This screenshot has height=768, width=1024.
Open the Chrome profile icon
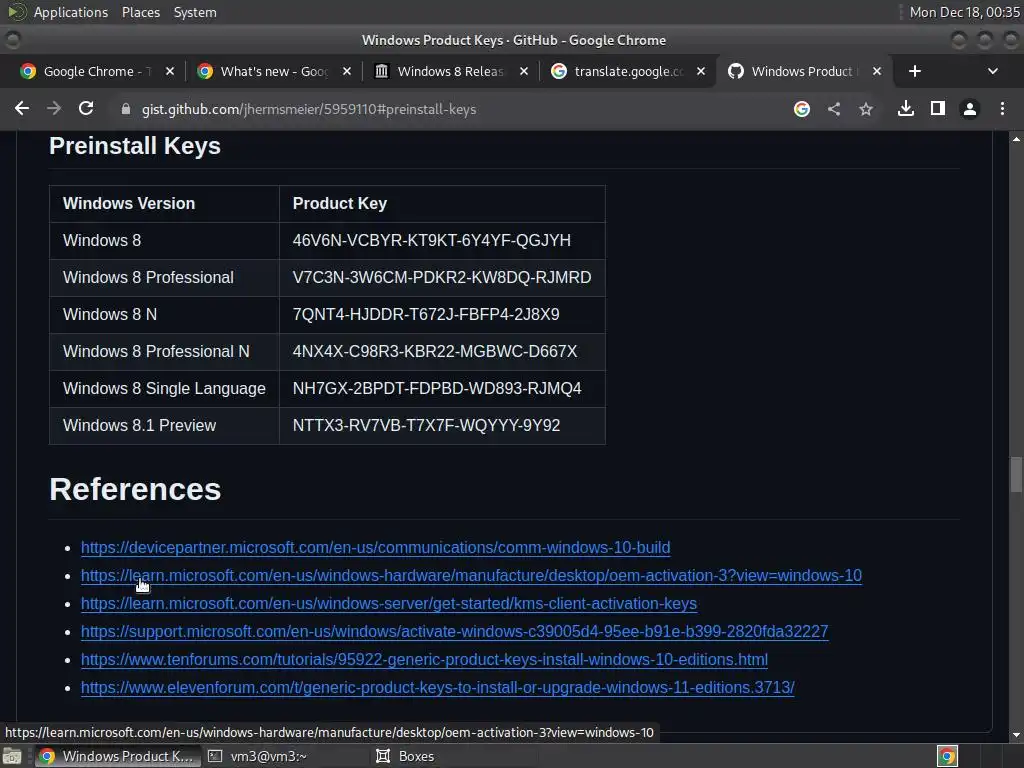click(969, 109)
